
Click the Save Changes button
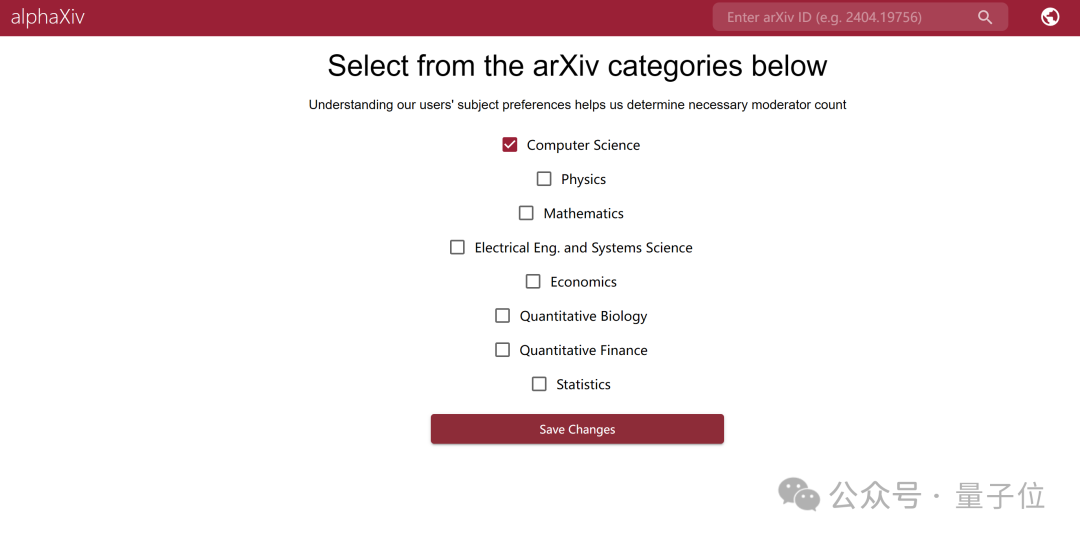click(577, 429)
